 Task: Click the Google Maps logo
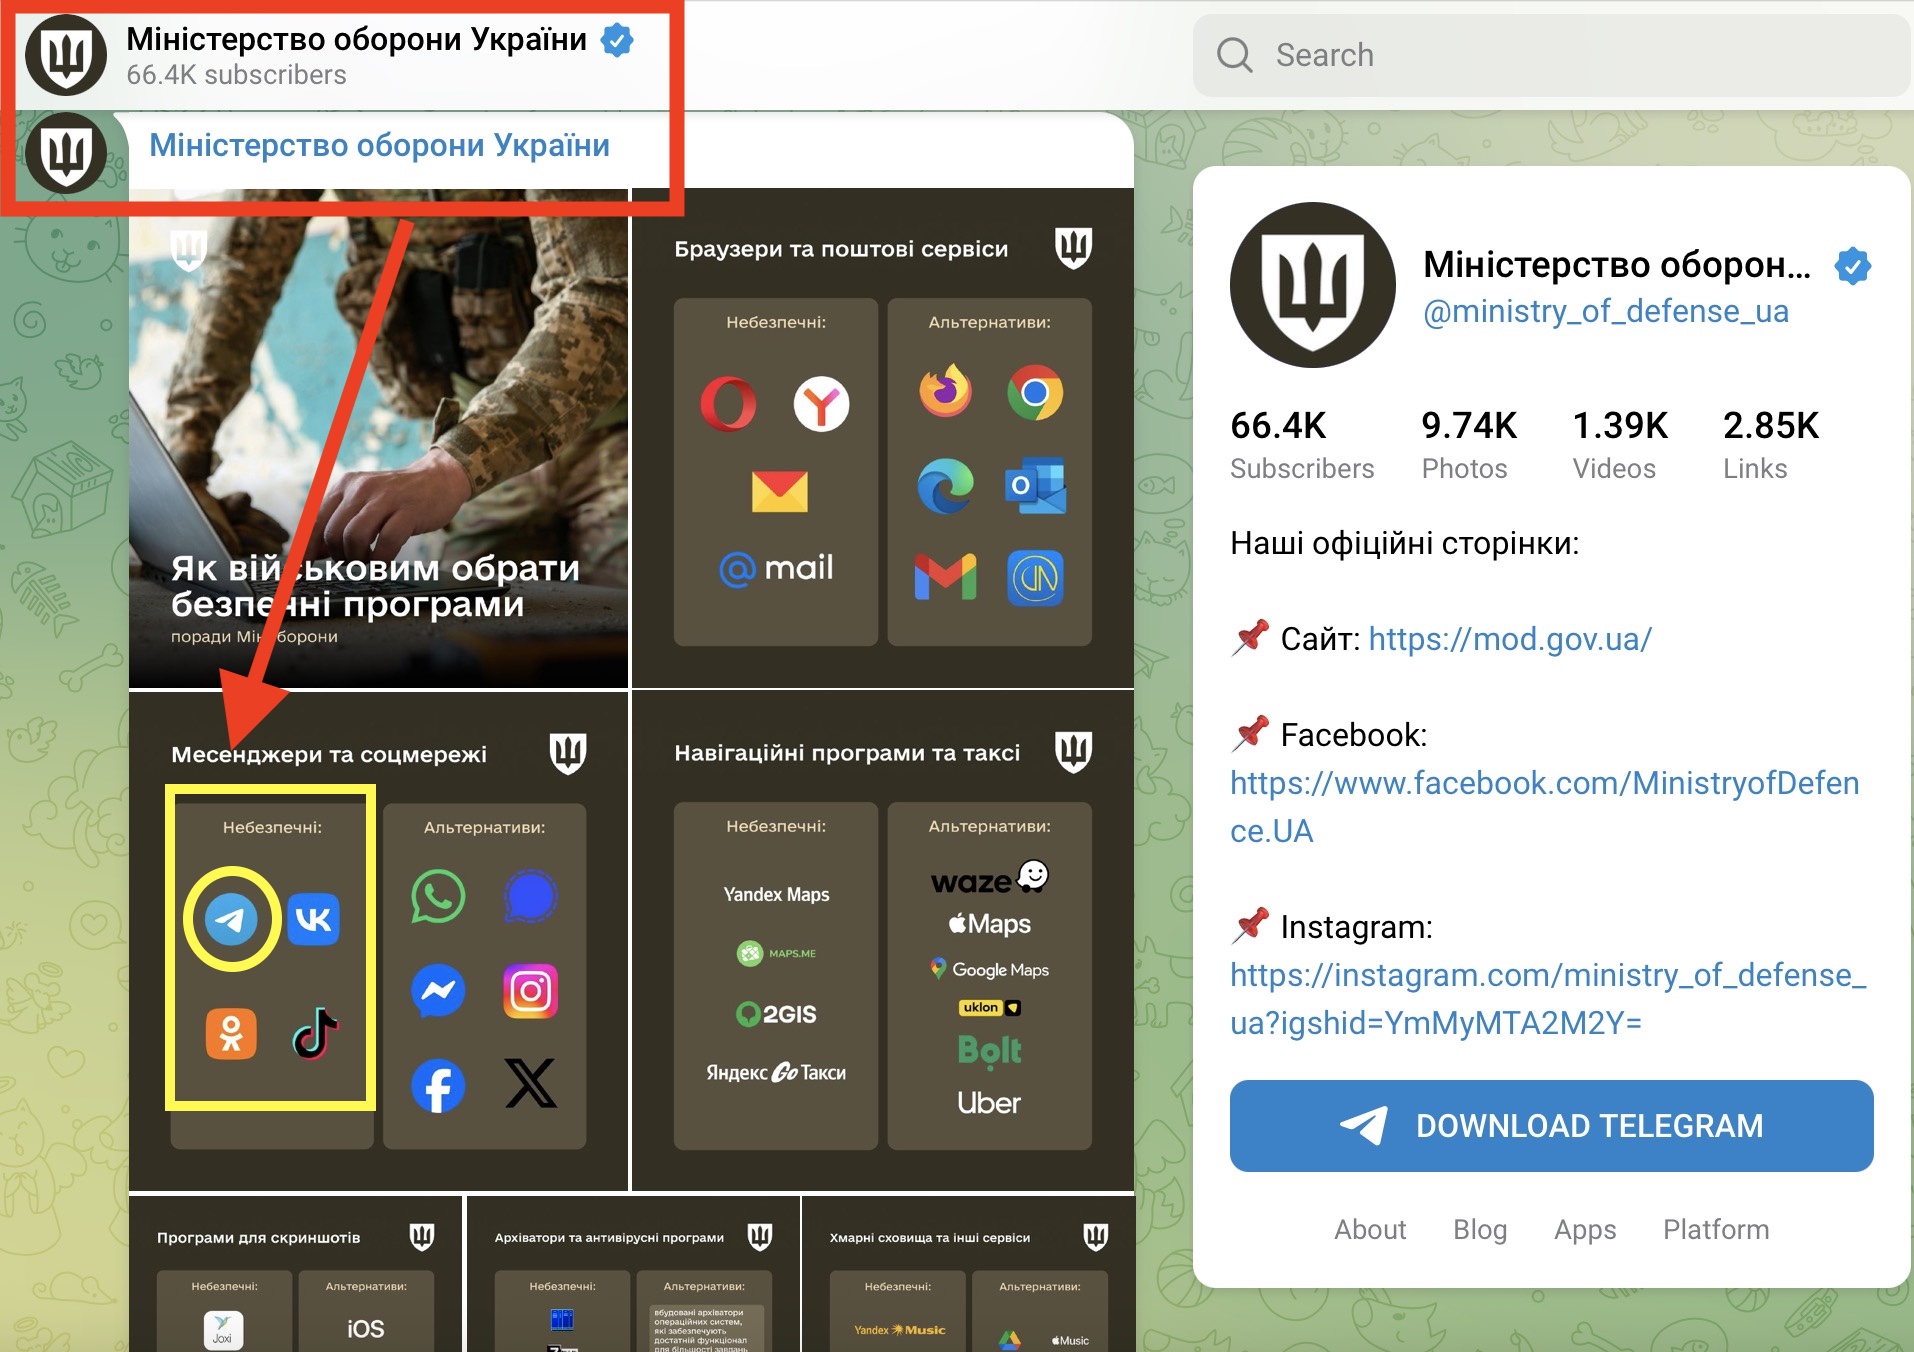click(989, 969)
